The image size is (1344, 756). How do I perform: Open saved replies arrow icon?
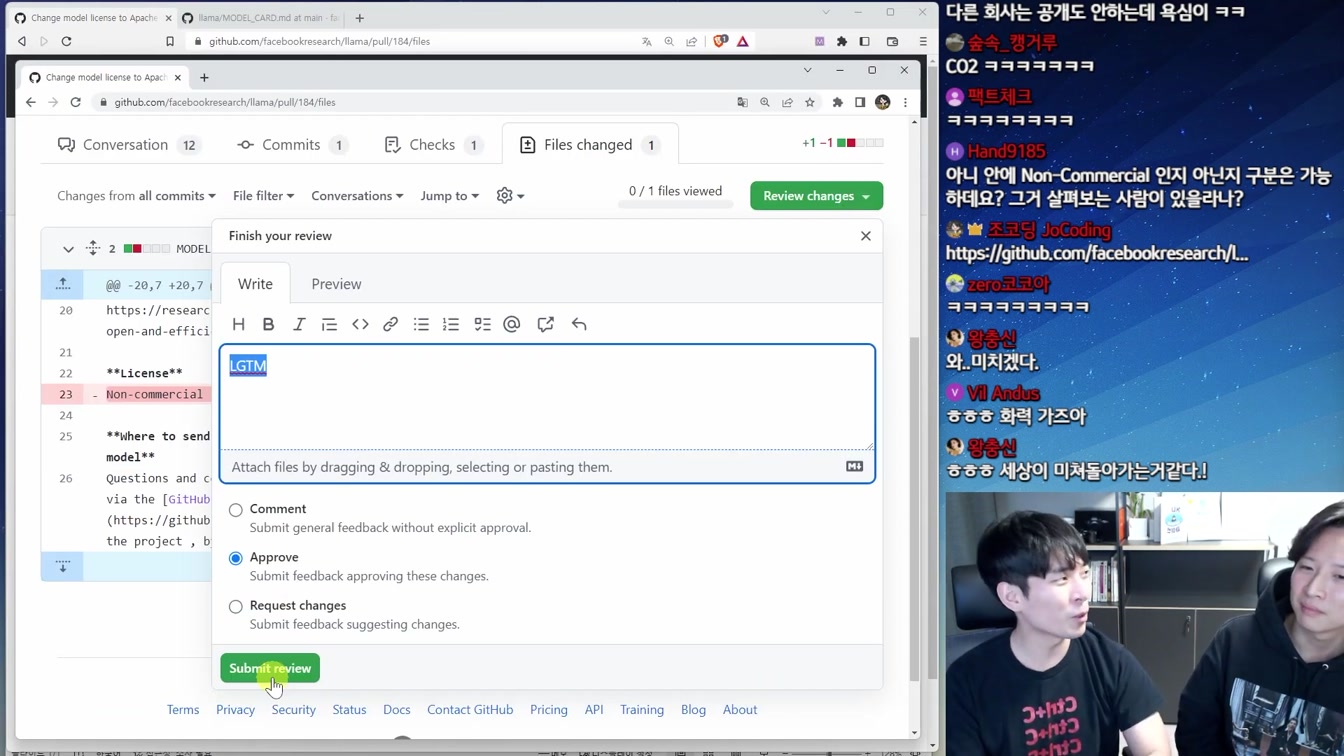[x=579, y=324]
